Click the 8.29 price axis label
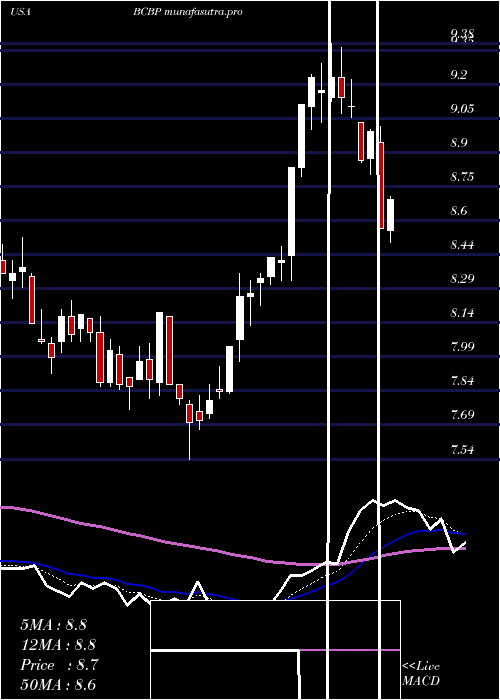Screen dimensions: 500x700 click(462, 278)
